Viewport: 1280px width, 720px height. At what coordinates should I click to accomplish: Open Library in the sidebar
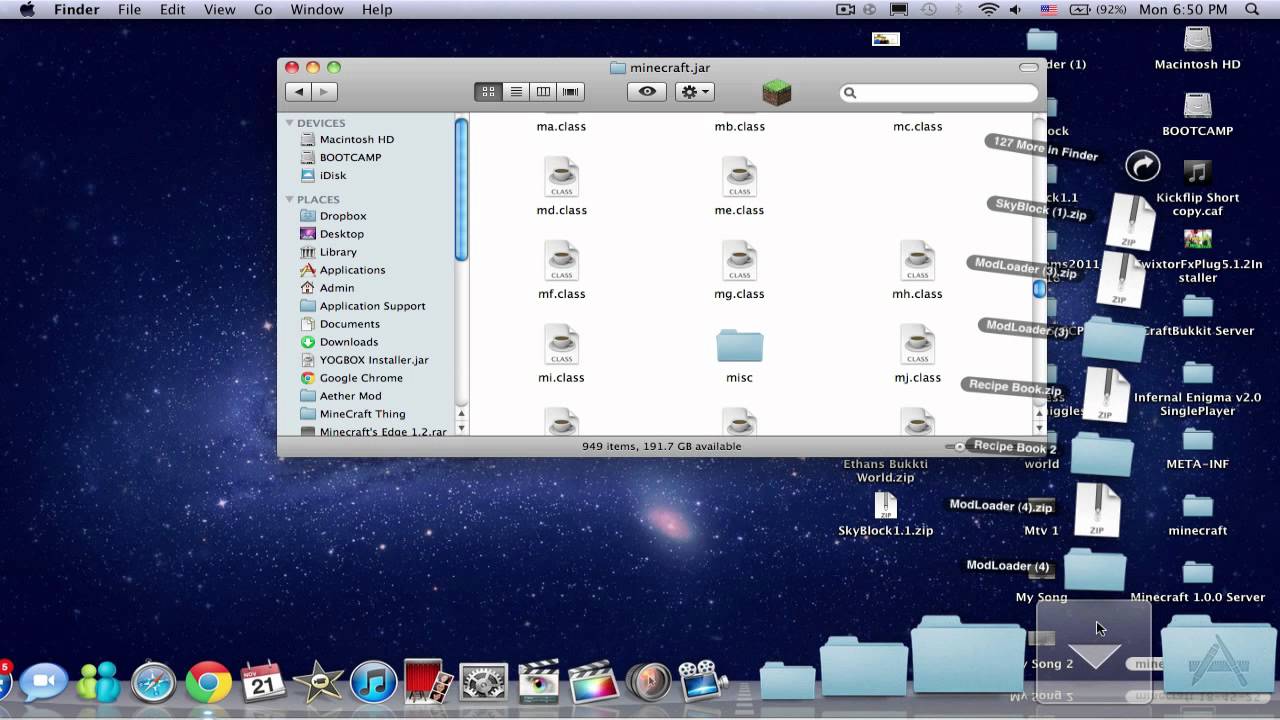[x=338, y=252]
